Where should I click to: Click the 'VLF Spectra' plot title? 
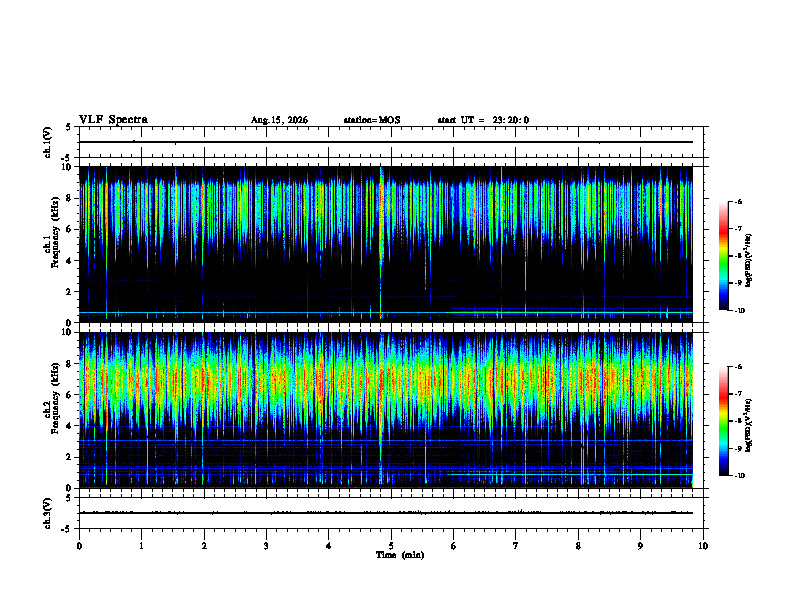[x=113, y=120]
